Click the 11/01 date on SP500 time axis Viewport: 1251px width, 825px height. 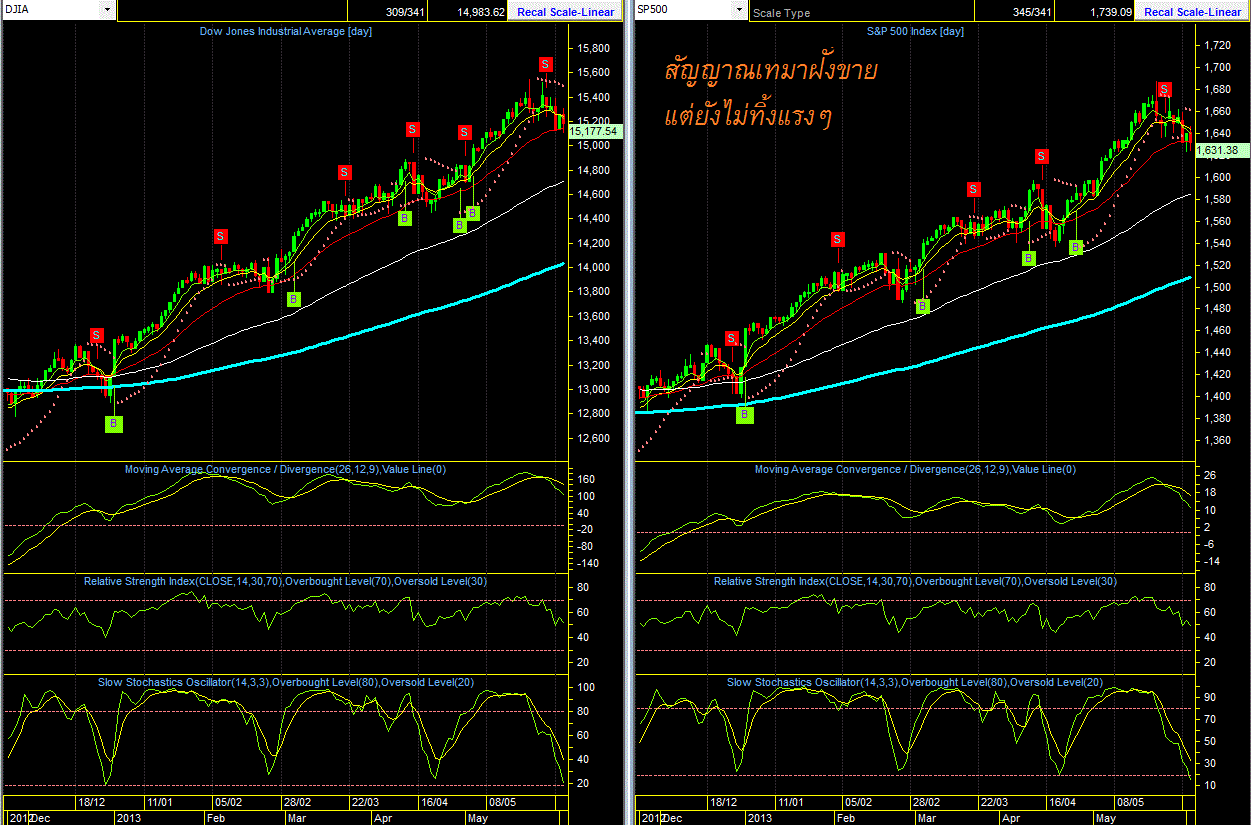click(791, 802)
